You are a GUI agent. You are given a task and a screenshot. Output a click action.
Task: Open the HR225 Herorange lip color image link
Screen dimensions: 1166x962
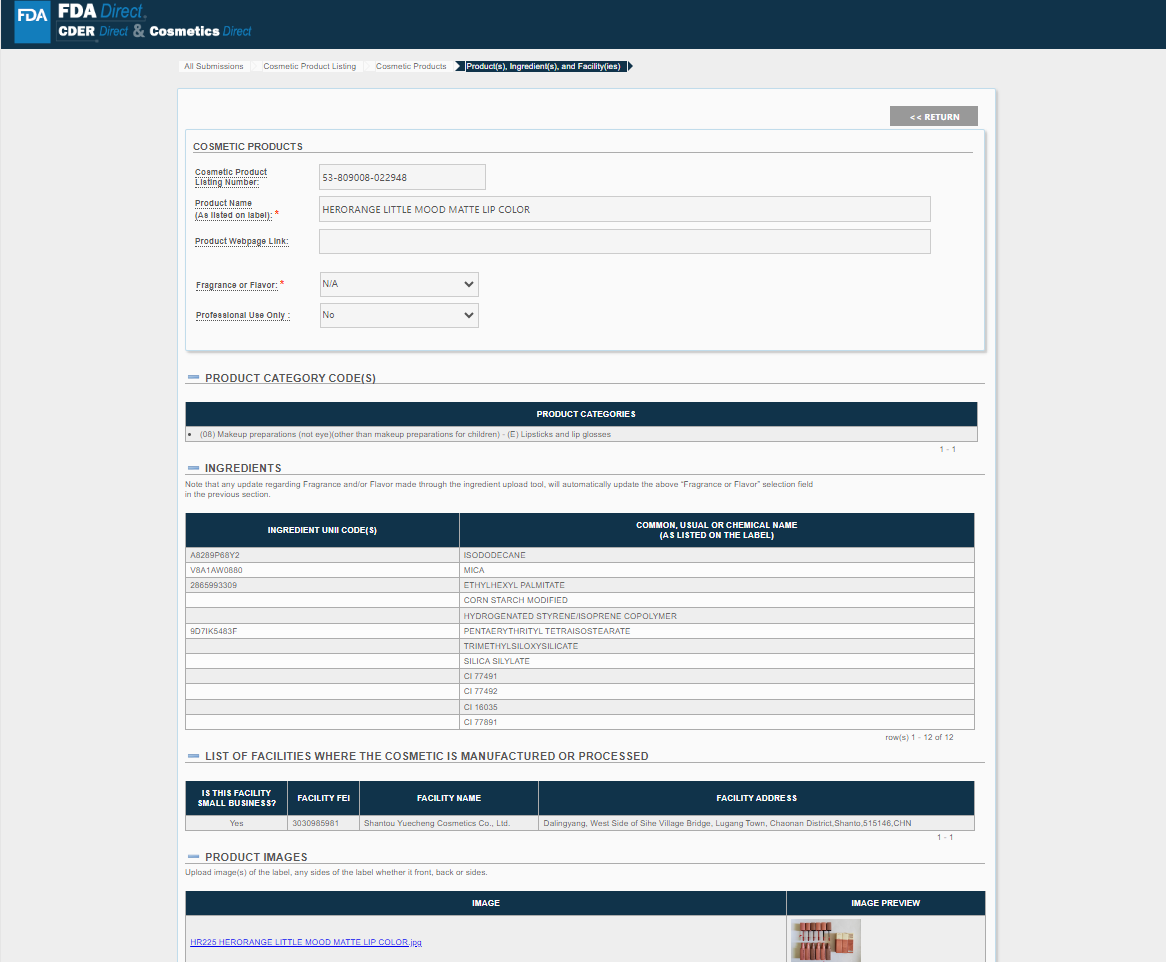pos(305,942)
